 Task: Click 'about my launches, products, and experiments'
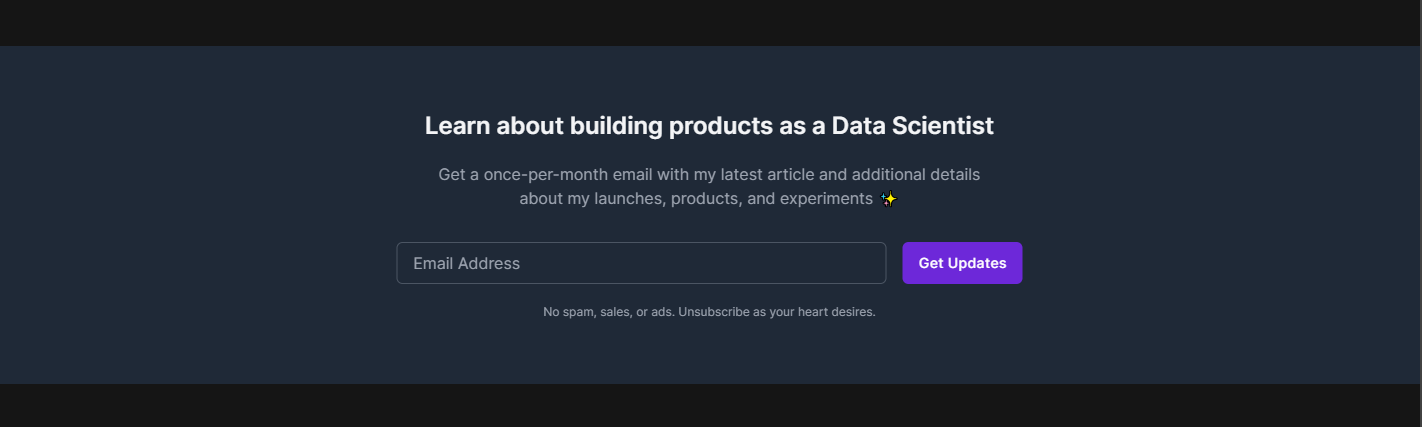point(695,199)
